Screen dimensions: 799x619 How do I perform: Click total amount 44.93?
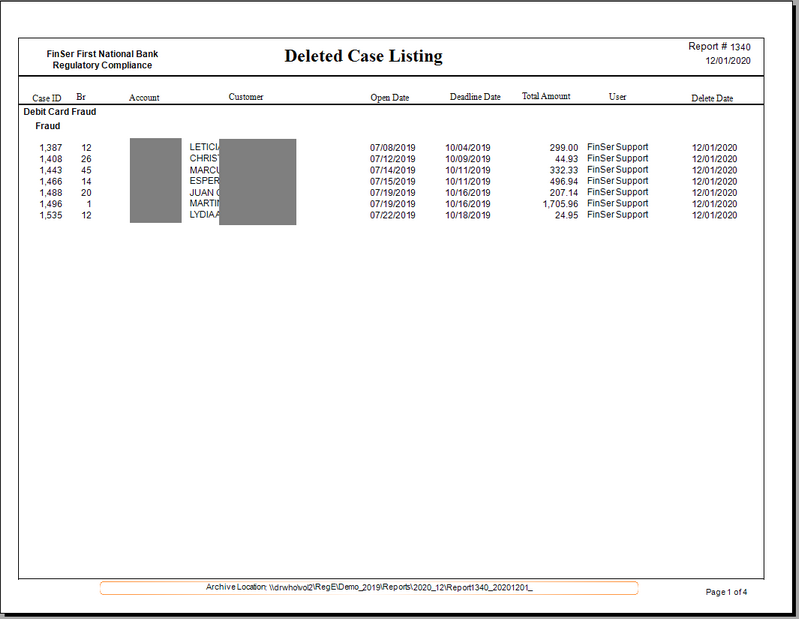click(x=567, y=159)
